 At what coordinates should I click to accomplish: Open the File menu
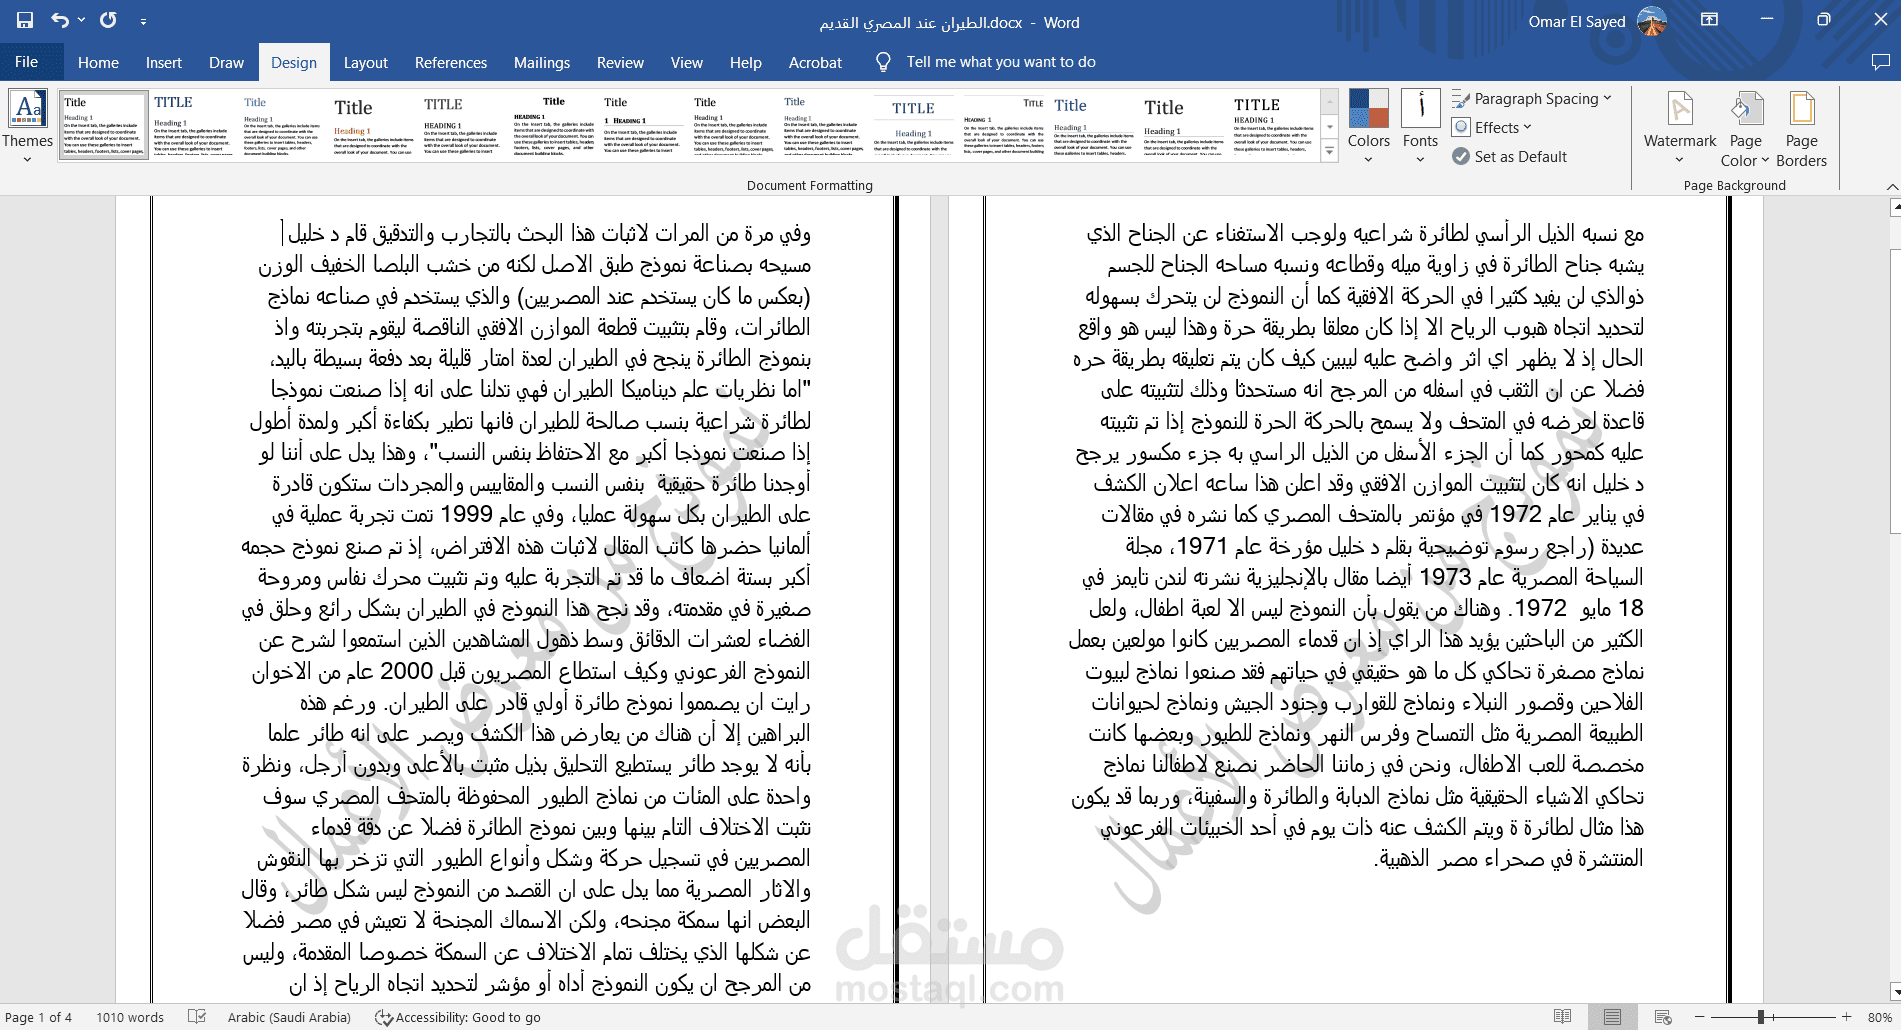click(x=27, y=62)
